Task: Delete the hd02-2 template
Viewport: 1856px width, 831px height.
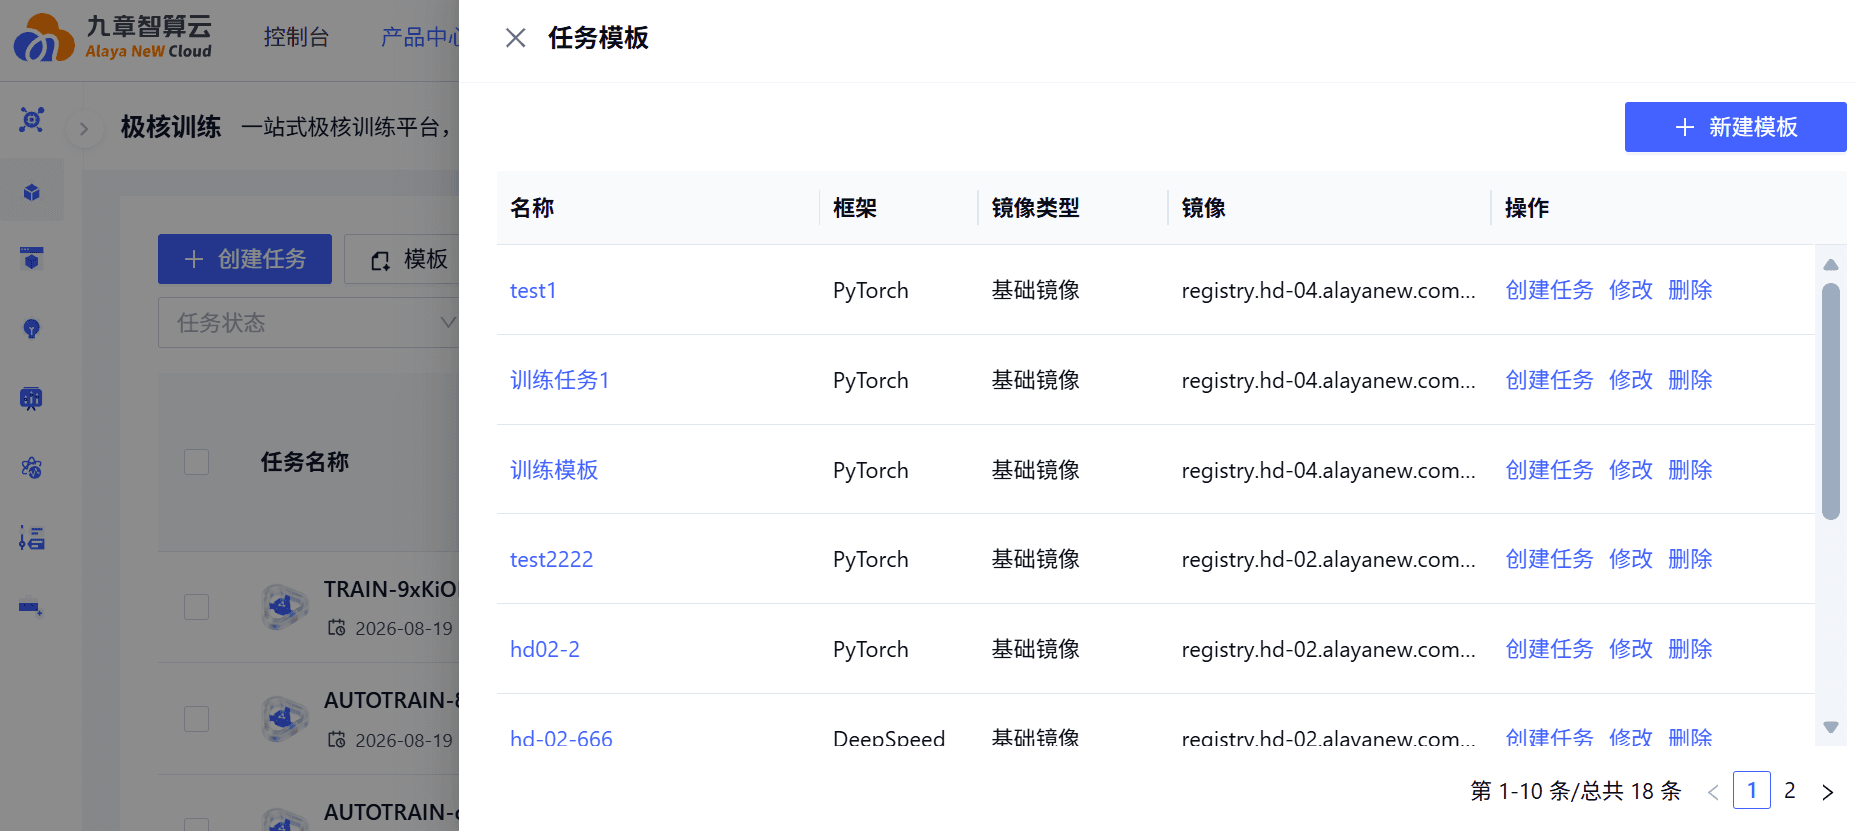Action: point(1691,650)
